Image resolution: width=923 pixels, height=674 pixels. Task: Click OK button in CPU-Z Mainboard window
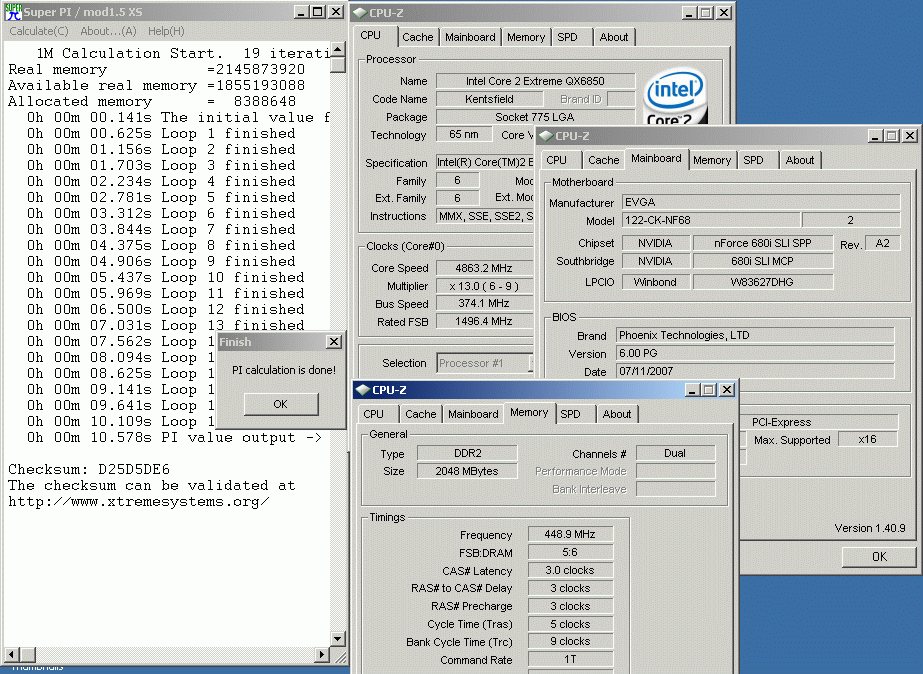pos(879,557)
